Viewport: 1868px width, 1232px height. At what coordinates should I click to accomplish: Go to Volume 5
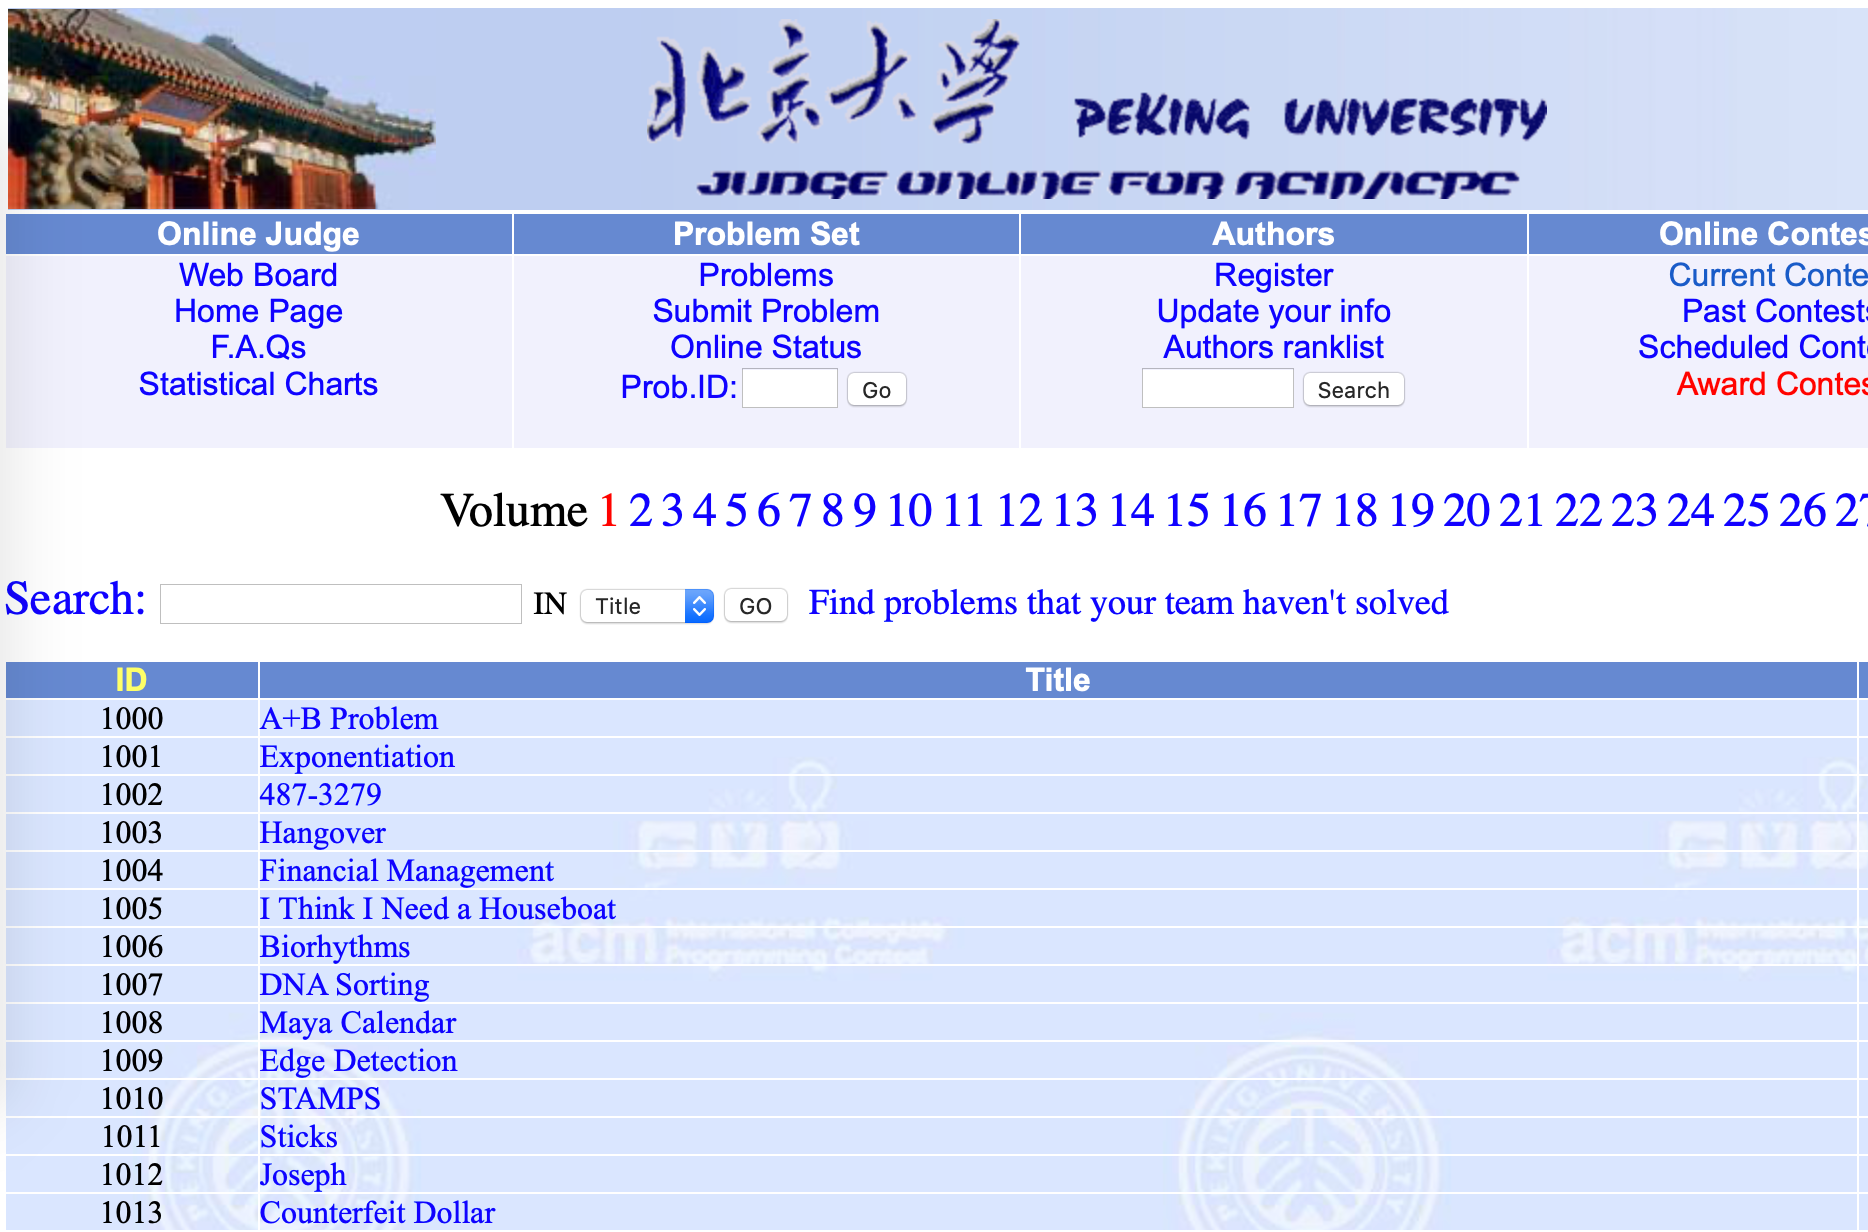736,511
